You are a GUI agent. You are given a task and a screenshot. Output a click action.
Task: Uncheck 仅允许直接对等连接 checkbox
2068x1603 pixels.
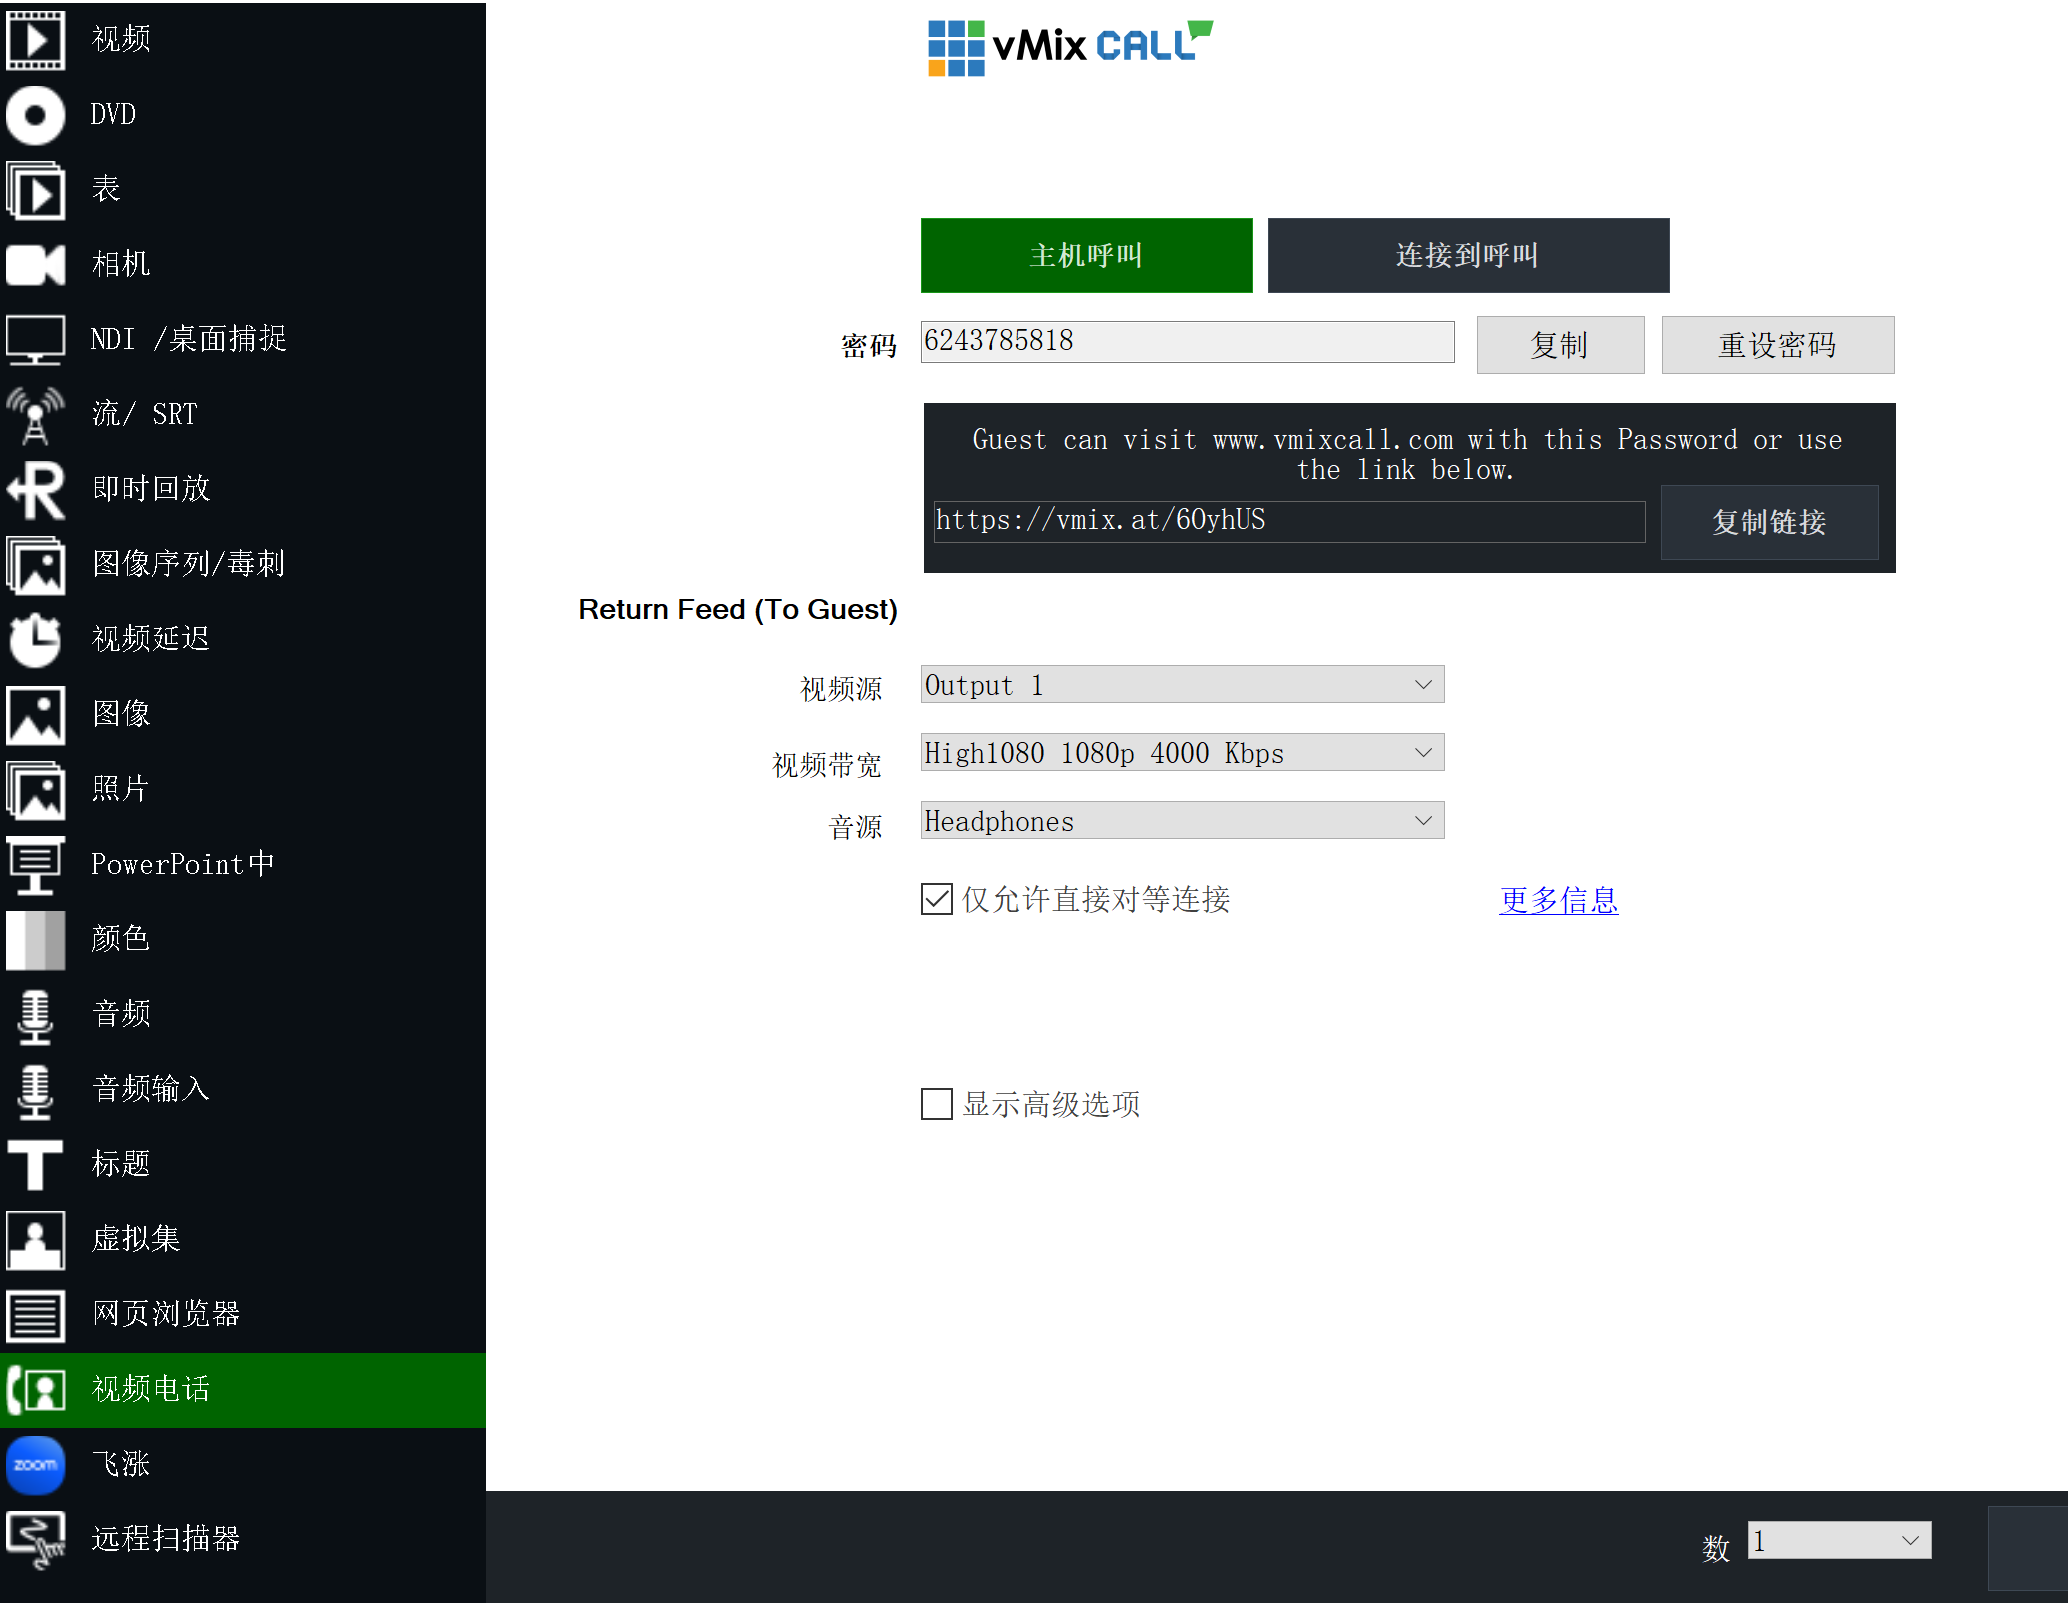pyautogui.click(x=937, y=899)
